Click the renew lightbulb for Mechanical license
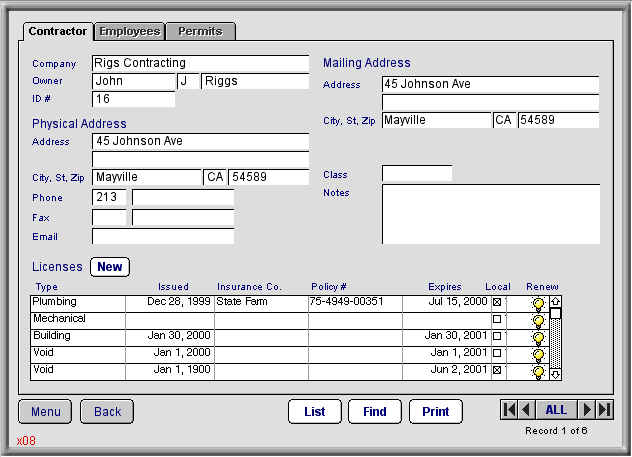632x457 pixels. coord(538,321)
